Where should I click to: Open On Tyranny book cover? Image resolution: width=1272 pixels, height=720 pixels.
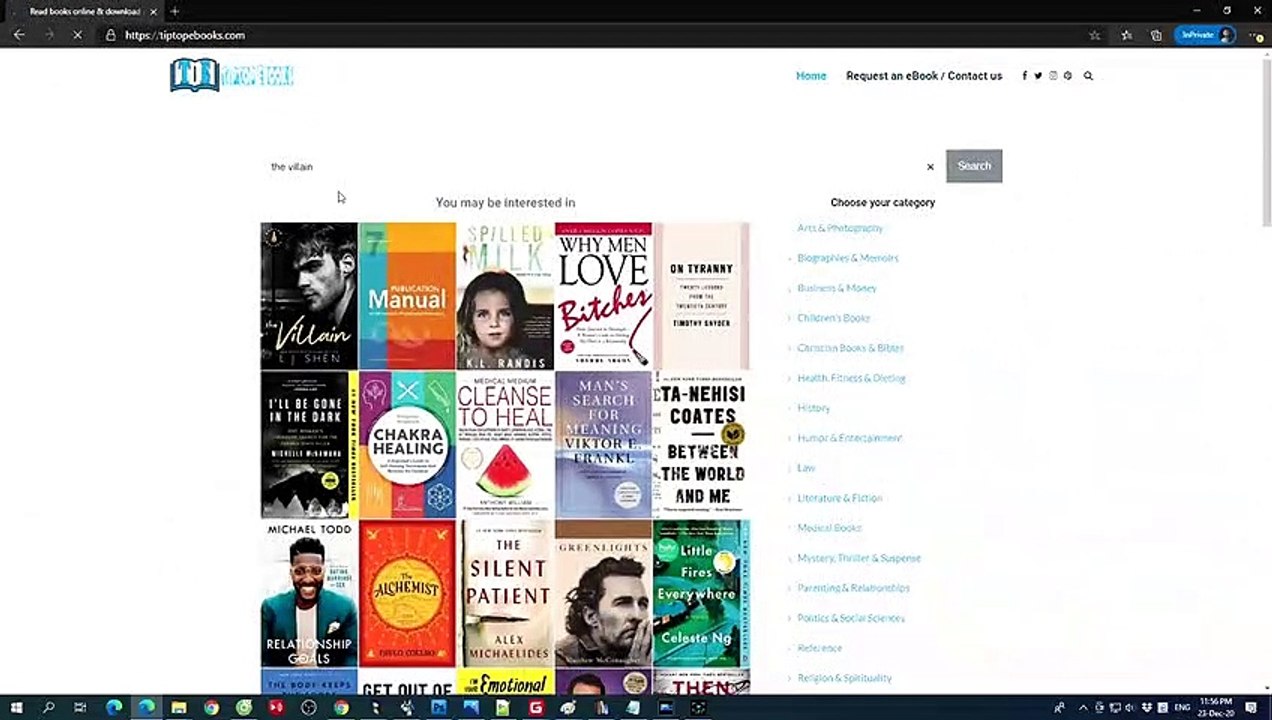[701, 296]
